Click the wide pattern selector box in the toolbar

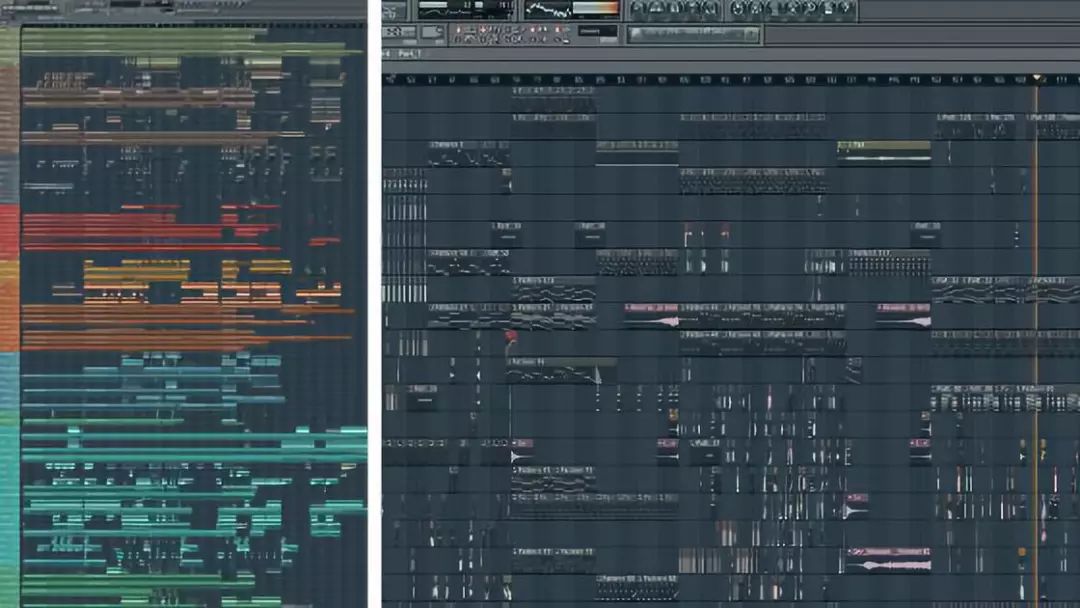click(694, 34)
